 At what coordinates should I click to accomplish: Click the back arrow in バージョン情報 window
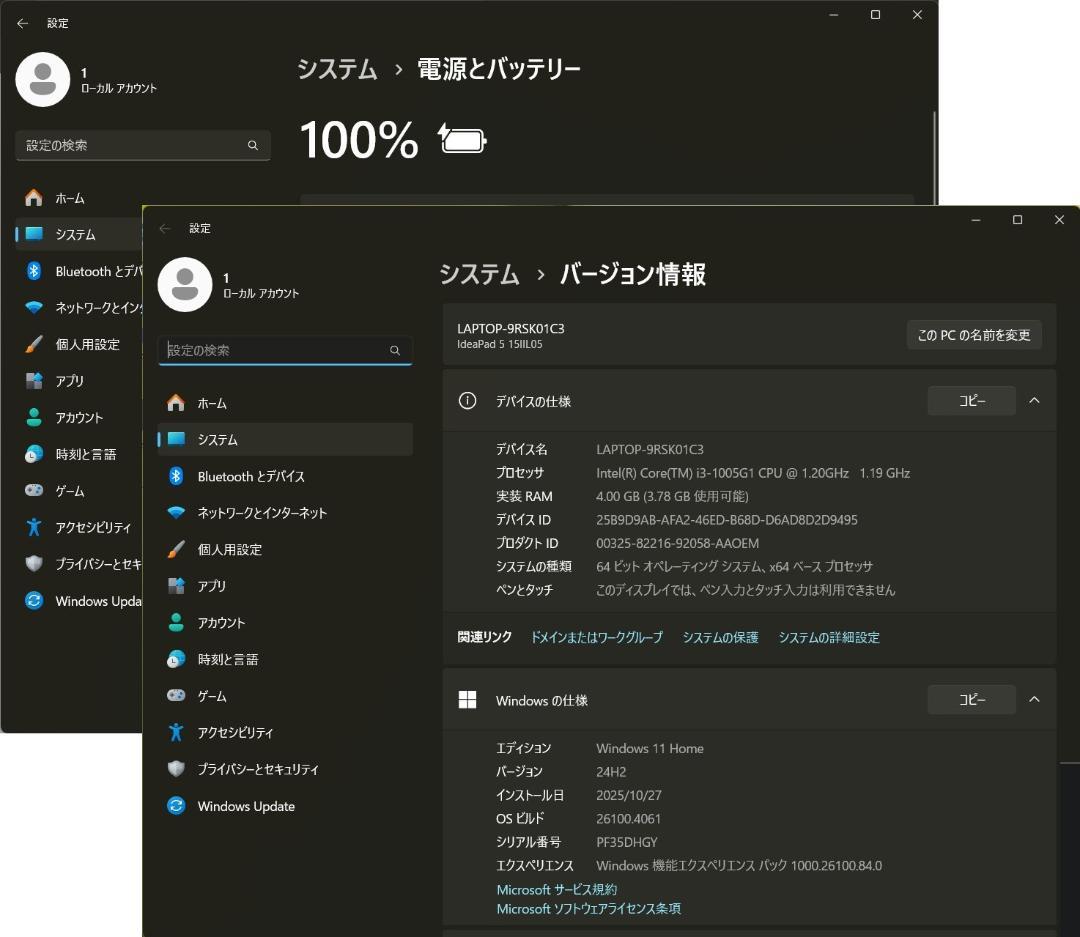click(165, 228)
